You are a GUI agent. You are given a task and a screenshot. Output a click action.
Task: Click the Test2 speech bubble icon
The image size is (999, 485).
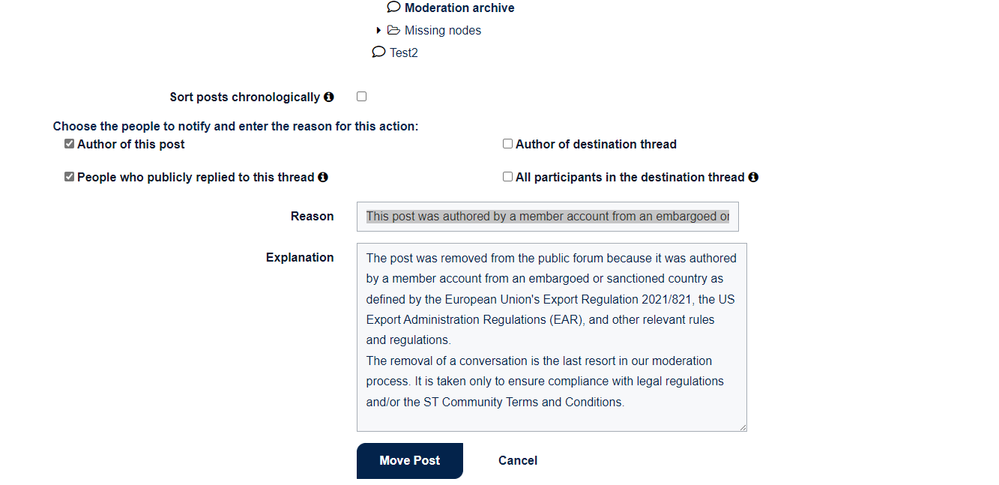pos(378,52)
